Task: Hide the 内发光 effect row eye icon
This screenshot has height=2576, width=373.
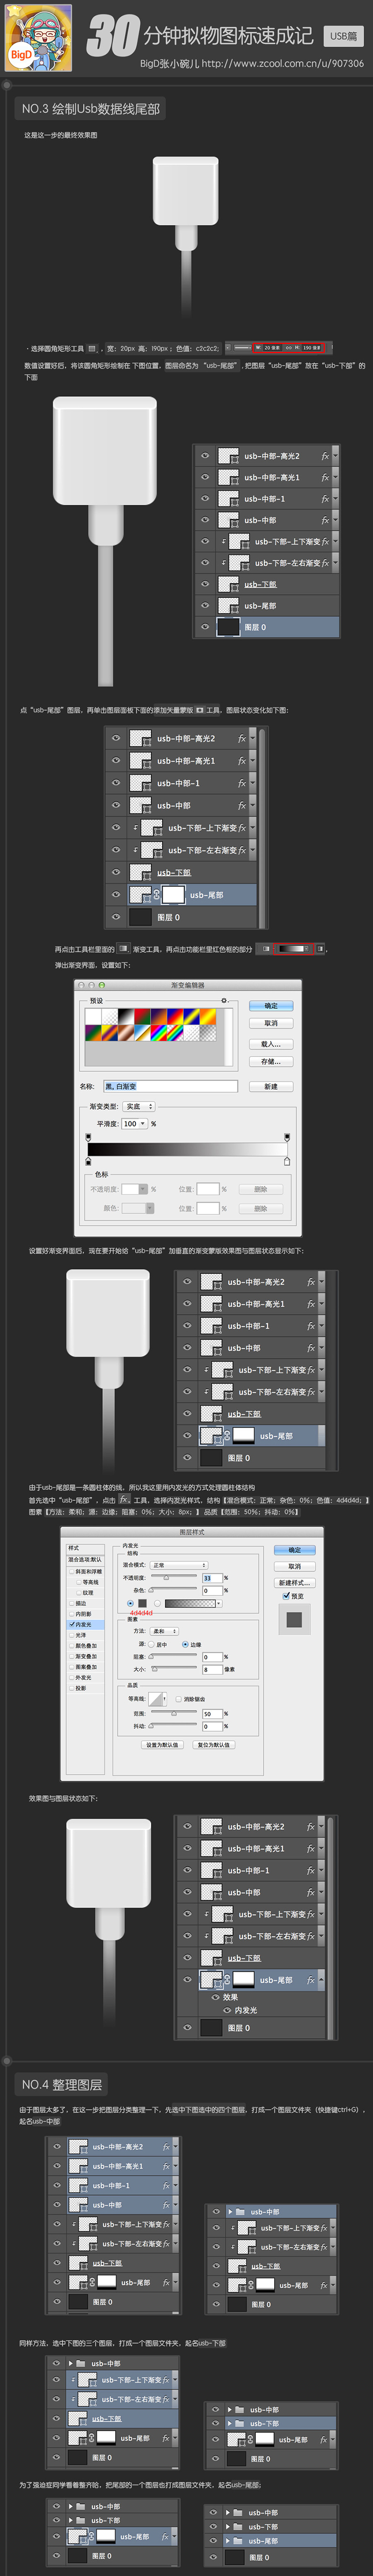Action: (227, 2010)
